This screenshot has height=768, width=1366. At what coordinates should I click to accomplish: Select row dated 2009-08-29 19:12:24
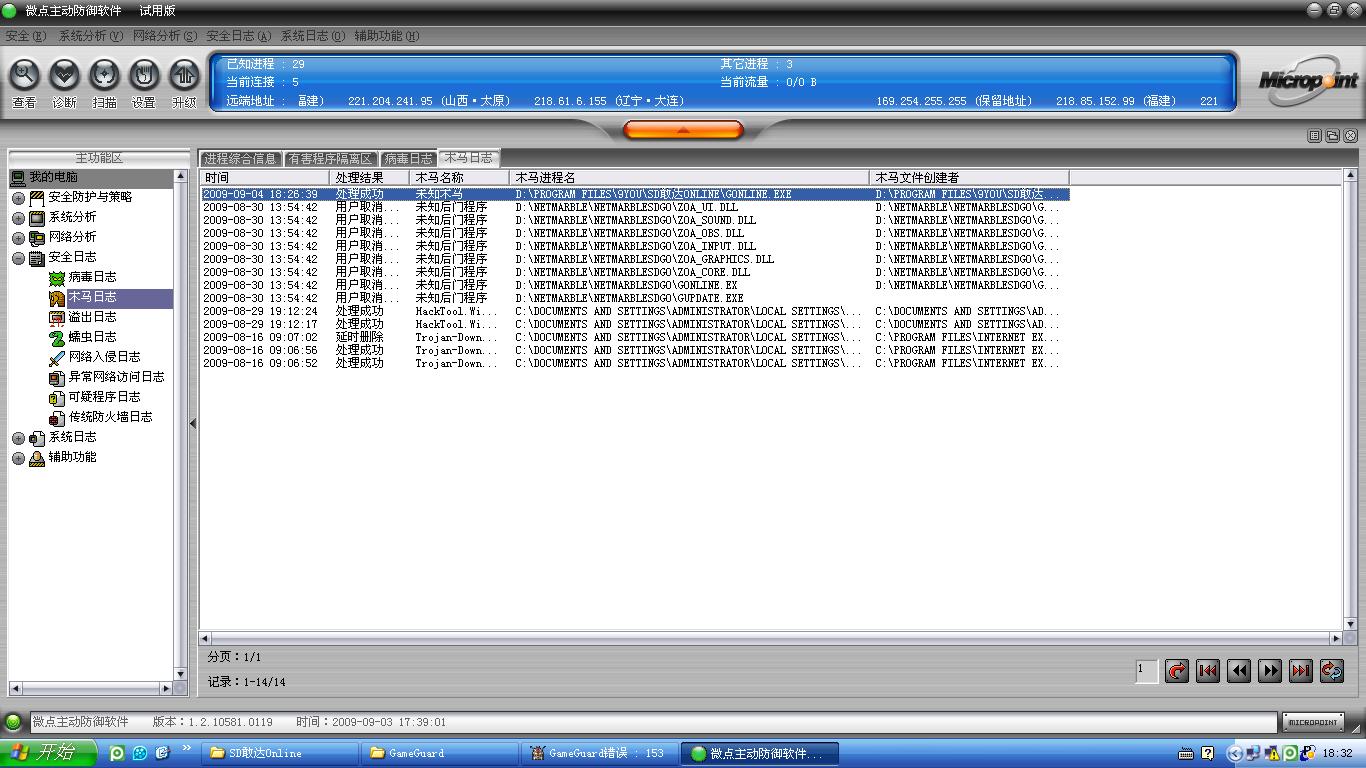(635, 311)
